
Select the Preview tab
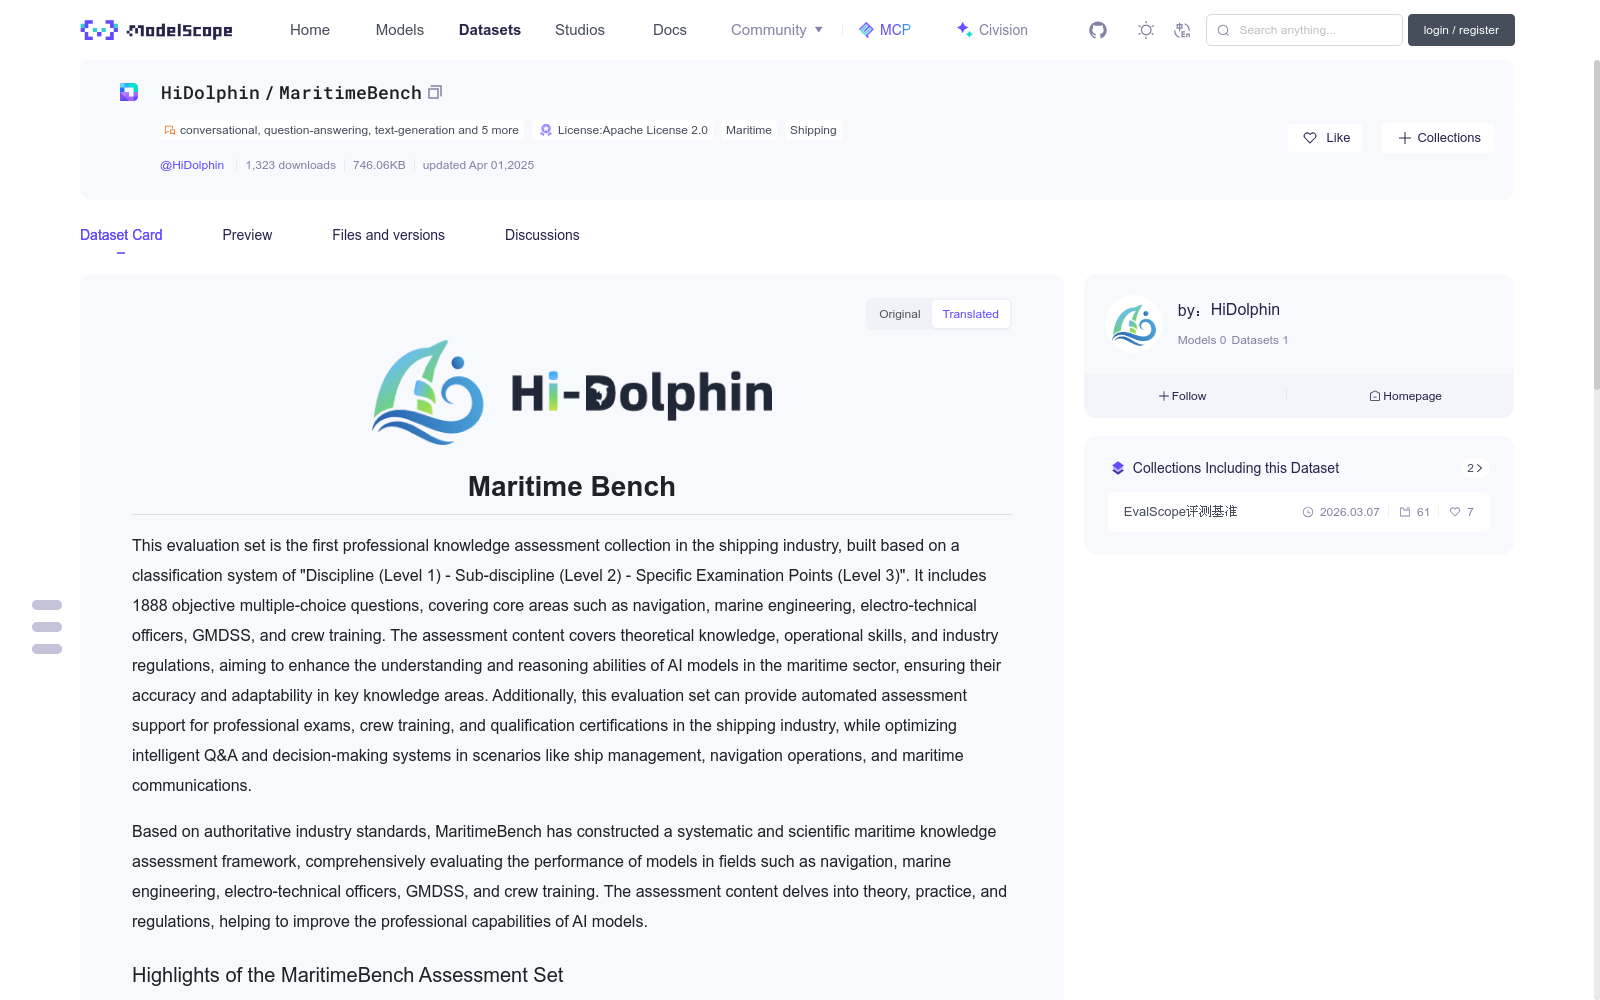click(x=247, y=235)
